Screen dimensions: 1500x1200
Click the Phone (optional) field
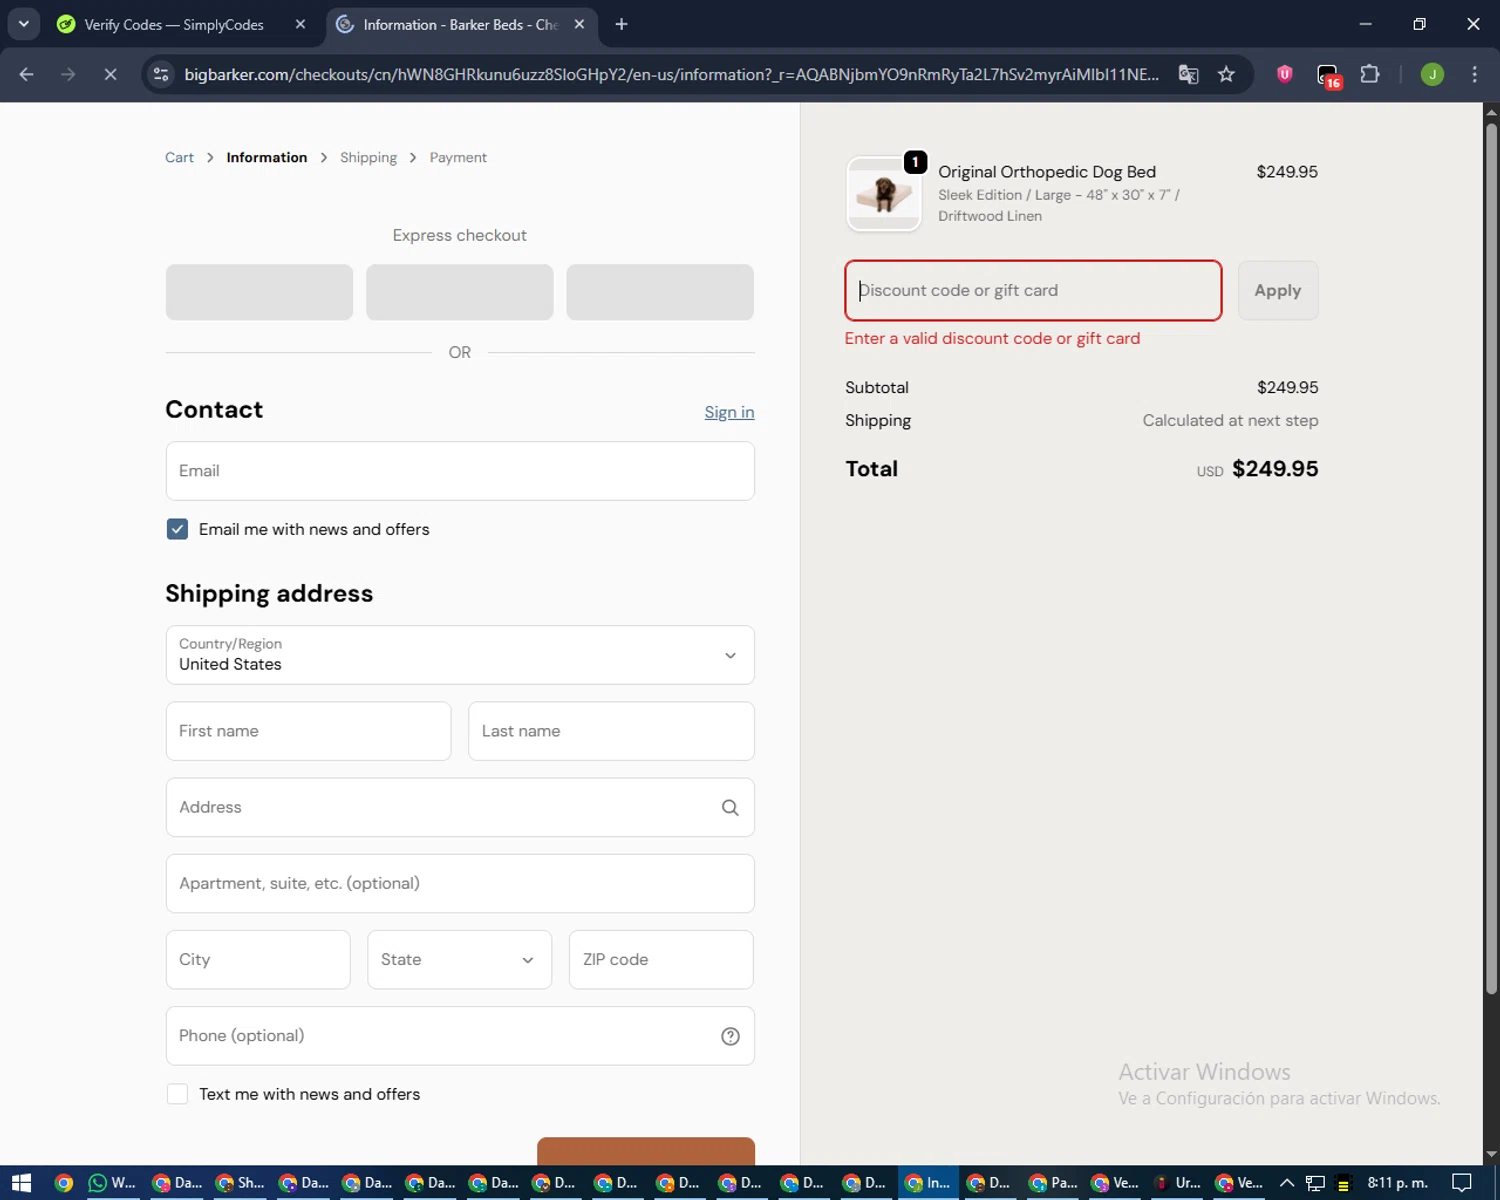tap(460, 1036)
